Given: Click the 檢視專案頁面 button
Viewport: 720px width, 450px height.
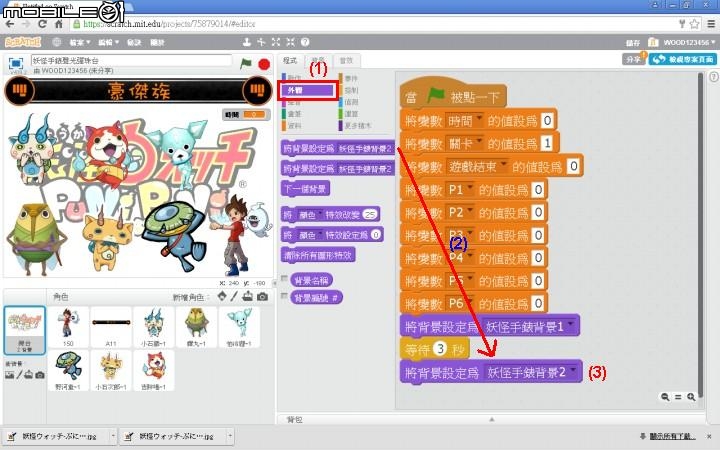Looking at the screenshot, I should click(683, 59).
